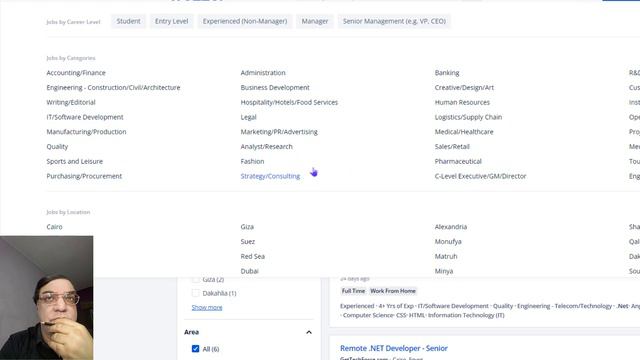Open Sports and Leisure category
The image size is (640, 360).
tap(75, 161)
